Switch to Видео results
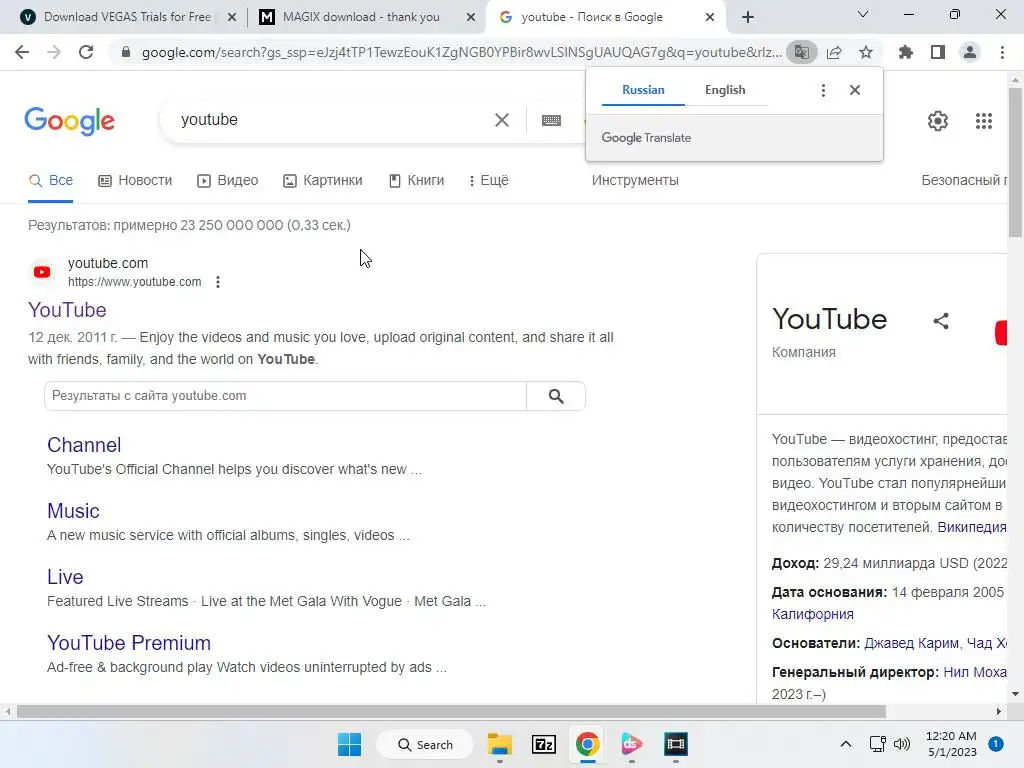 228,181
